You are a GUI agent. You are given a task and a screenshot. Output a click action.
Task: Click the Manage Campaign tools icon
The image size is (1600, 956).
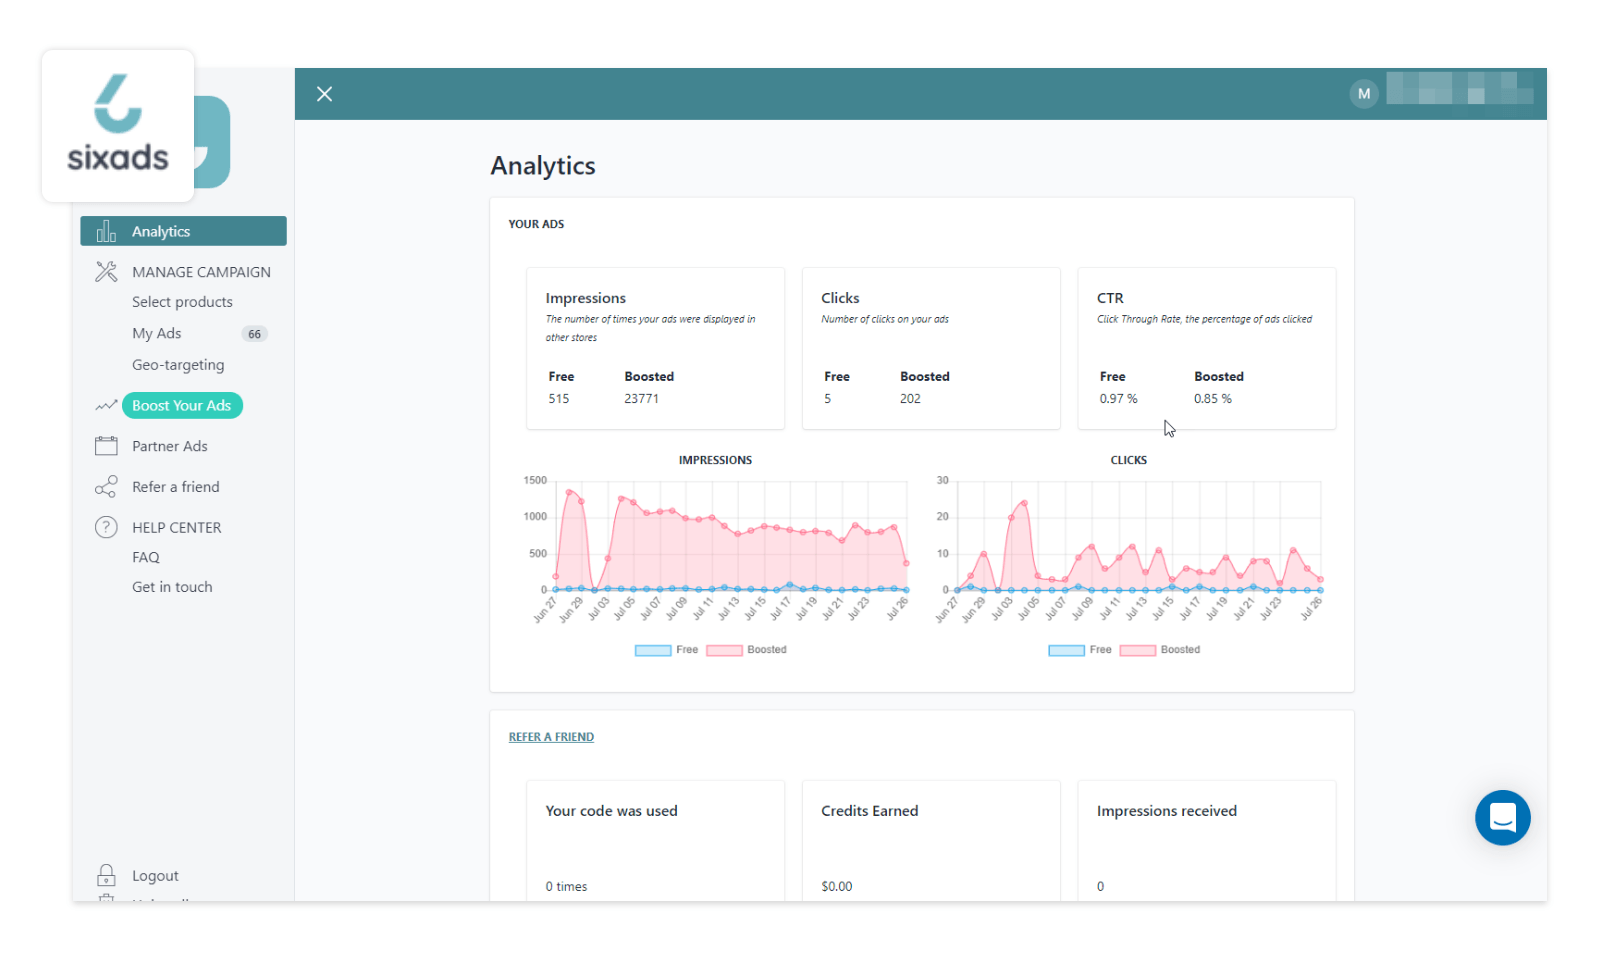click(x=106, y=272)
